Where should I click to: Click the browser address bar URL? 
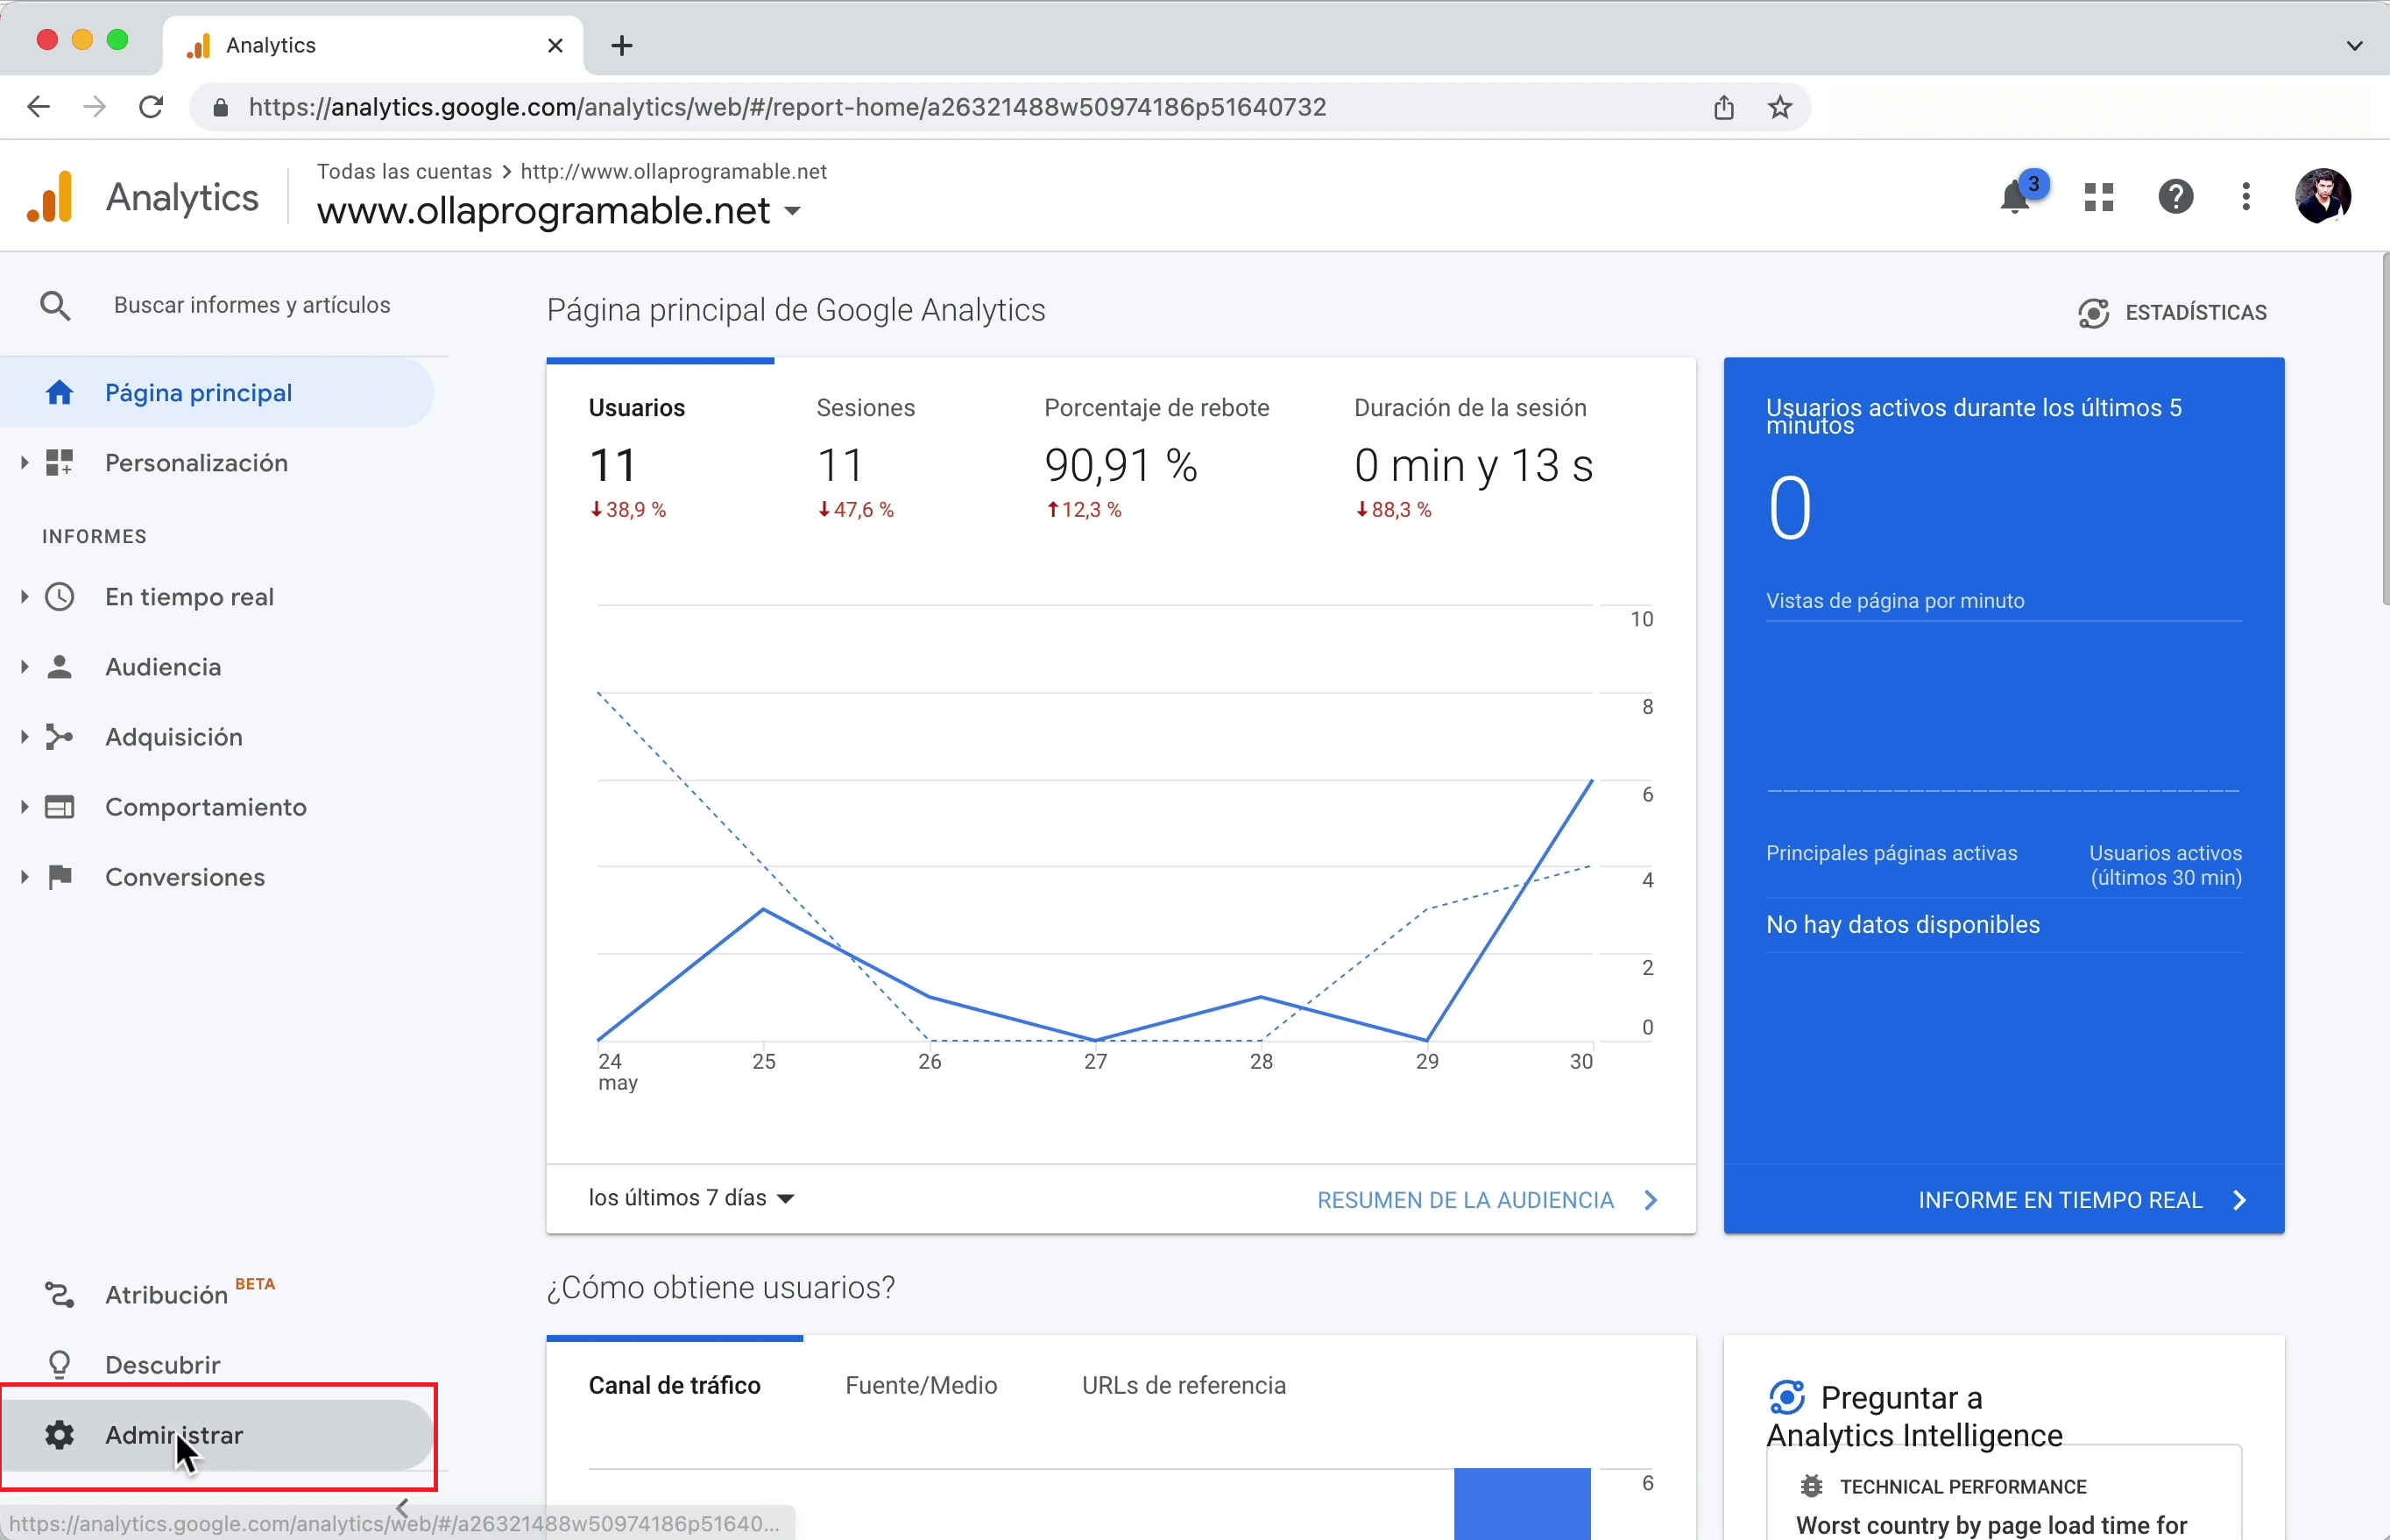787,107
